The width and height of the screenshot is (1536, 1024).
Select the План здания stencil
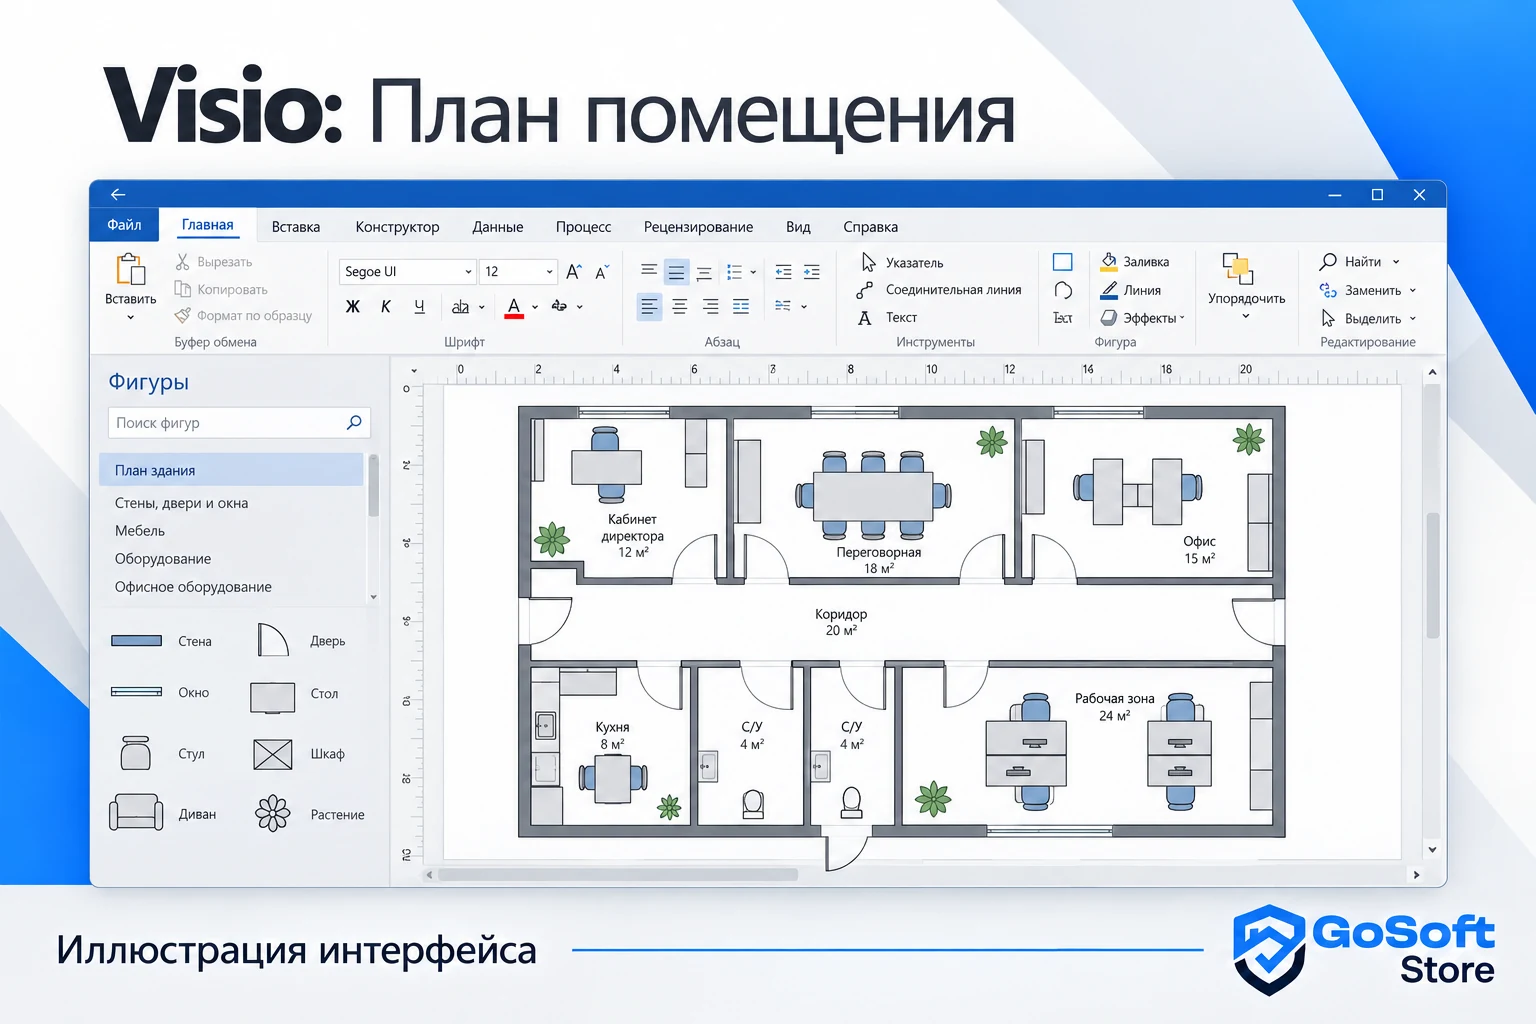pos(231,470)
